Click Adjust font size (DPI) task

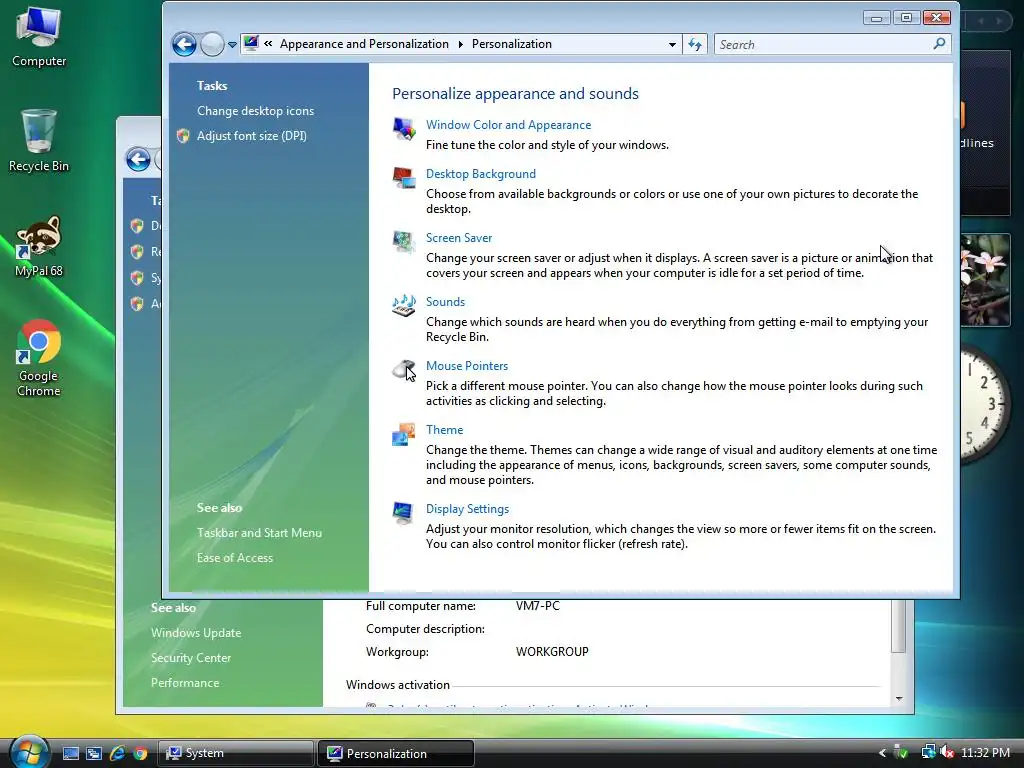pyautogui.click(x=251, y=136)
